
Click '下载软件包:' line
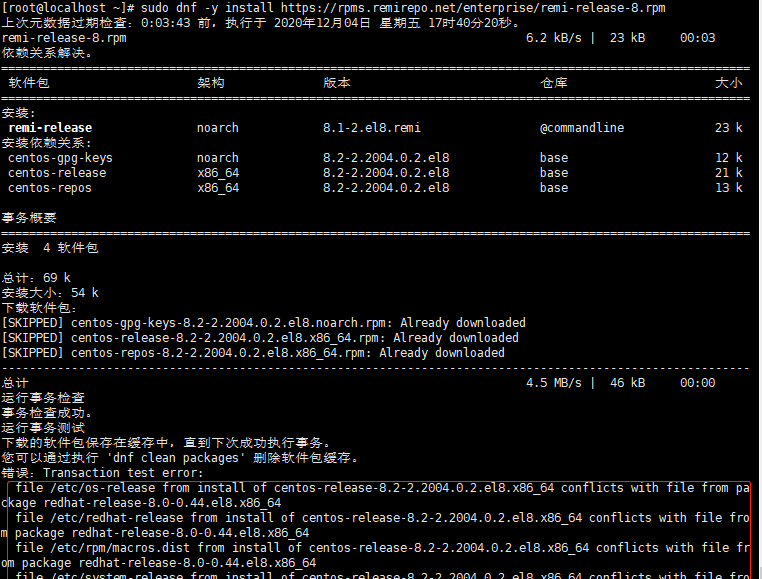pos(39,308)
